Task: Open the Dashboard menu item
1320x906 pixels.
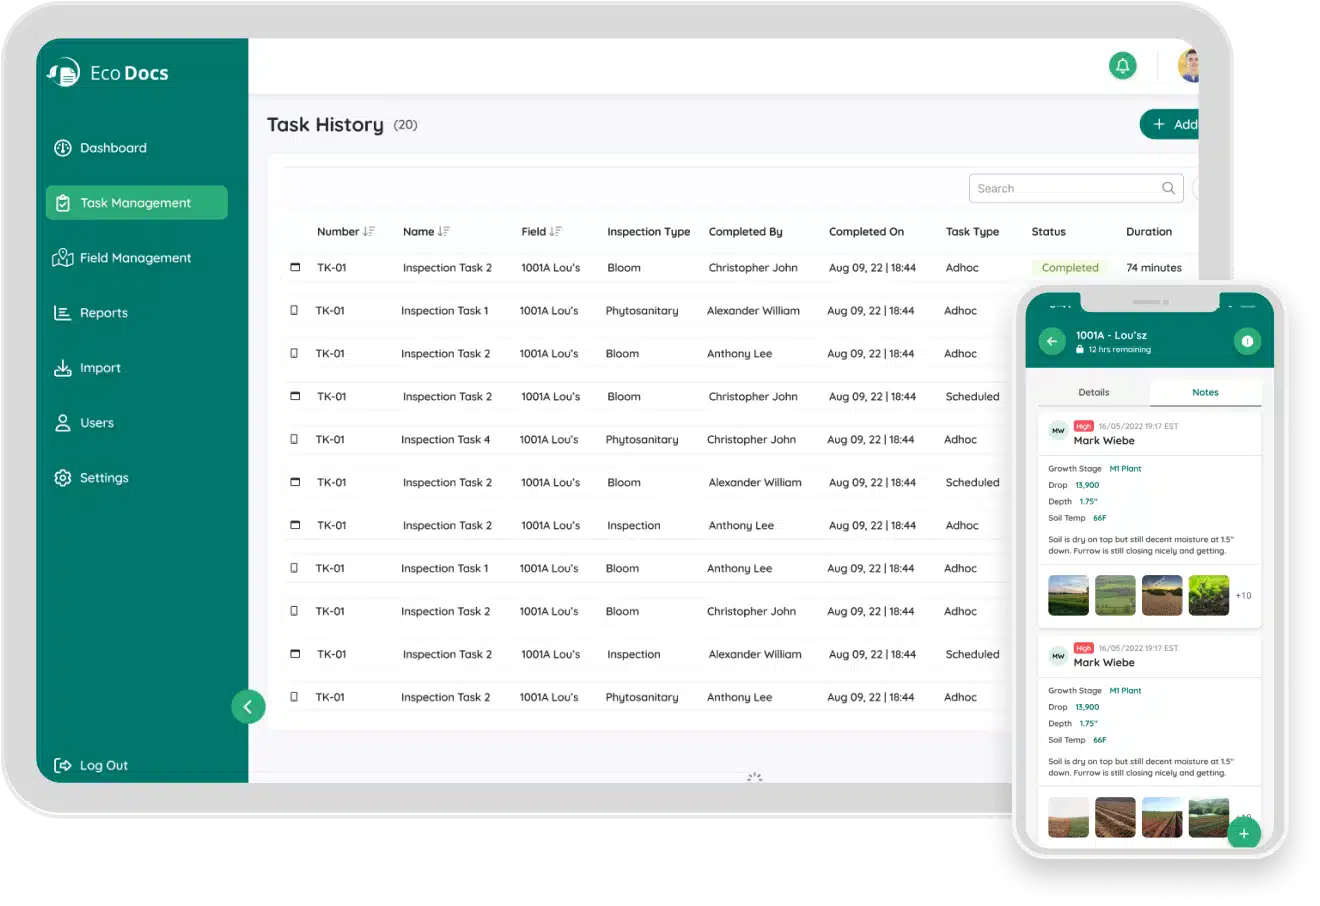Action: pos(113,148)
